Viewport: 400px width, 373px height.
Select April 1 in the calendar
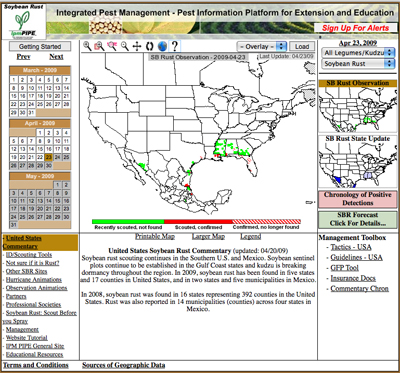tap(40, 133)
